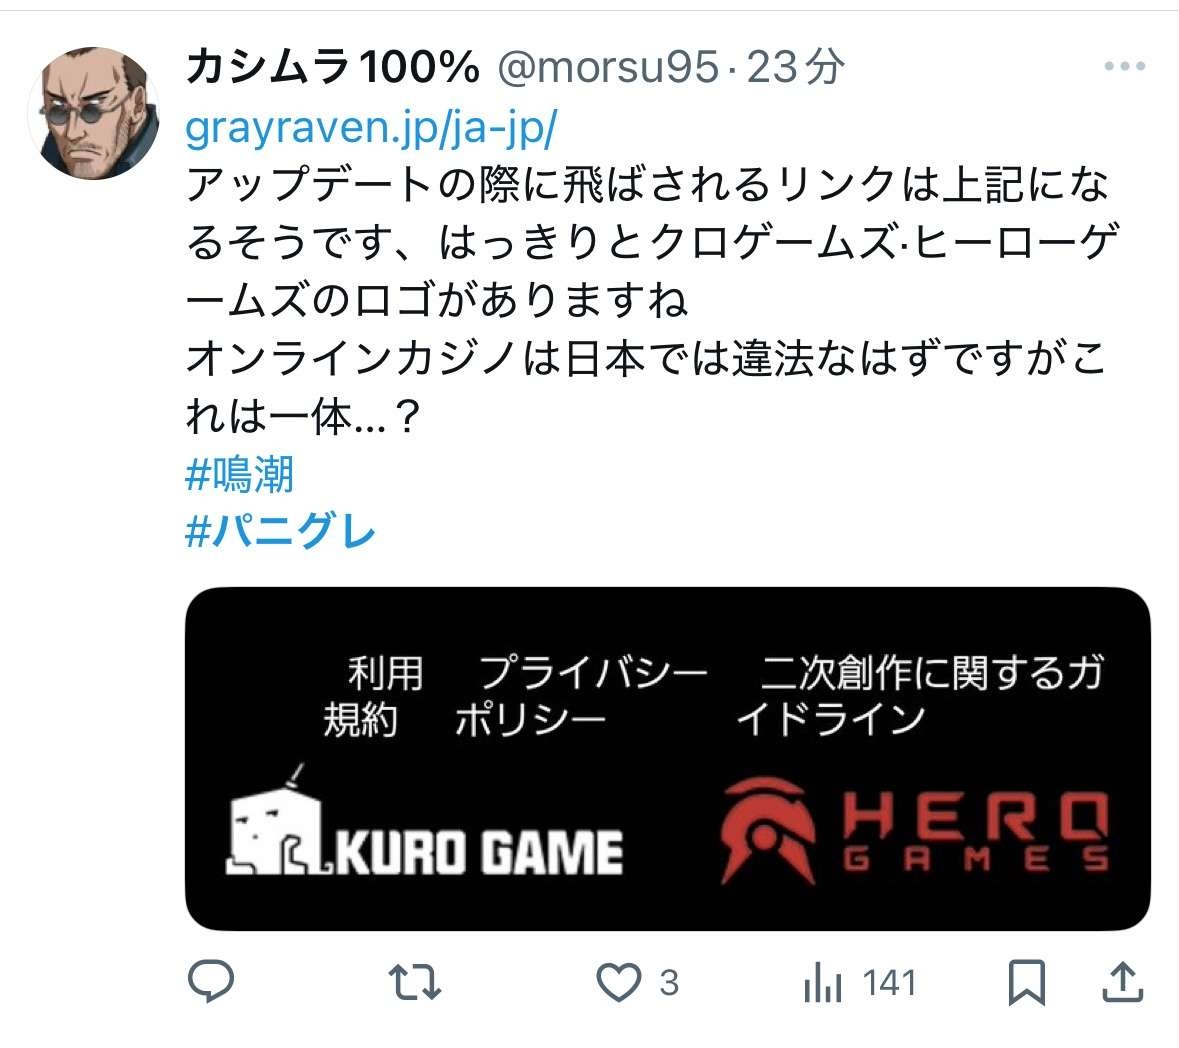
Task: Tap the プライバシーポリシー text in image
Action: tap(581, 696)
